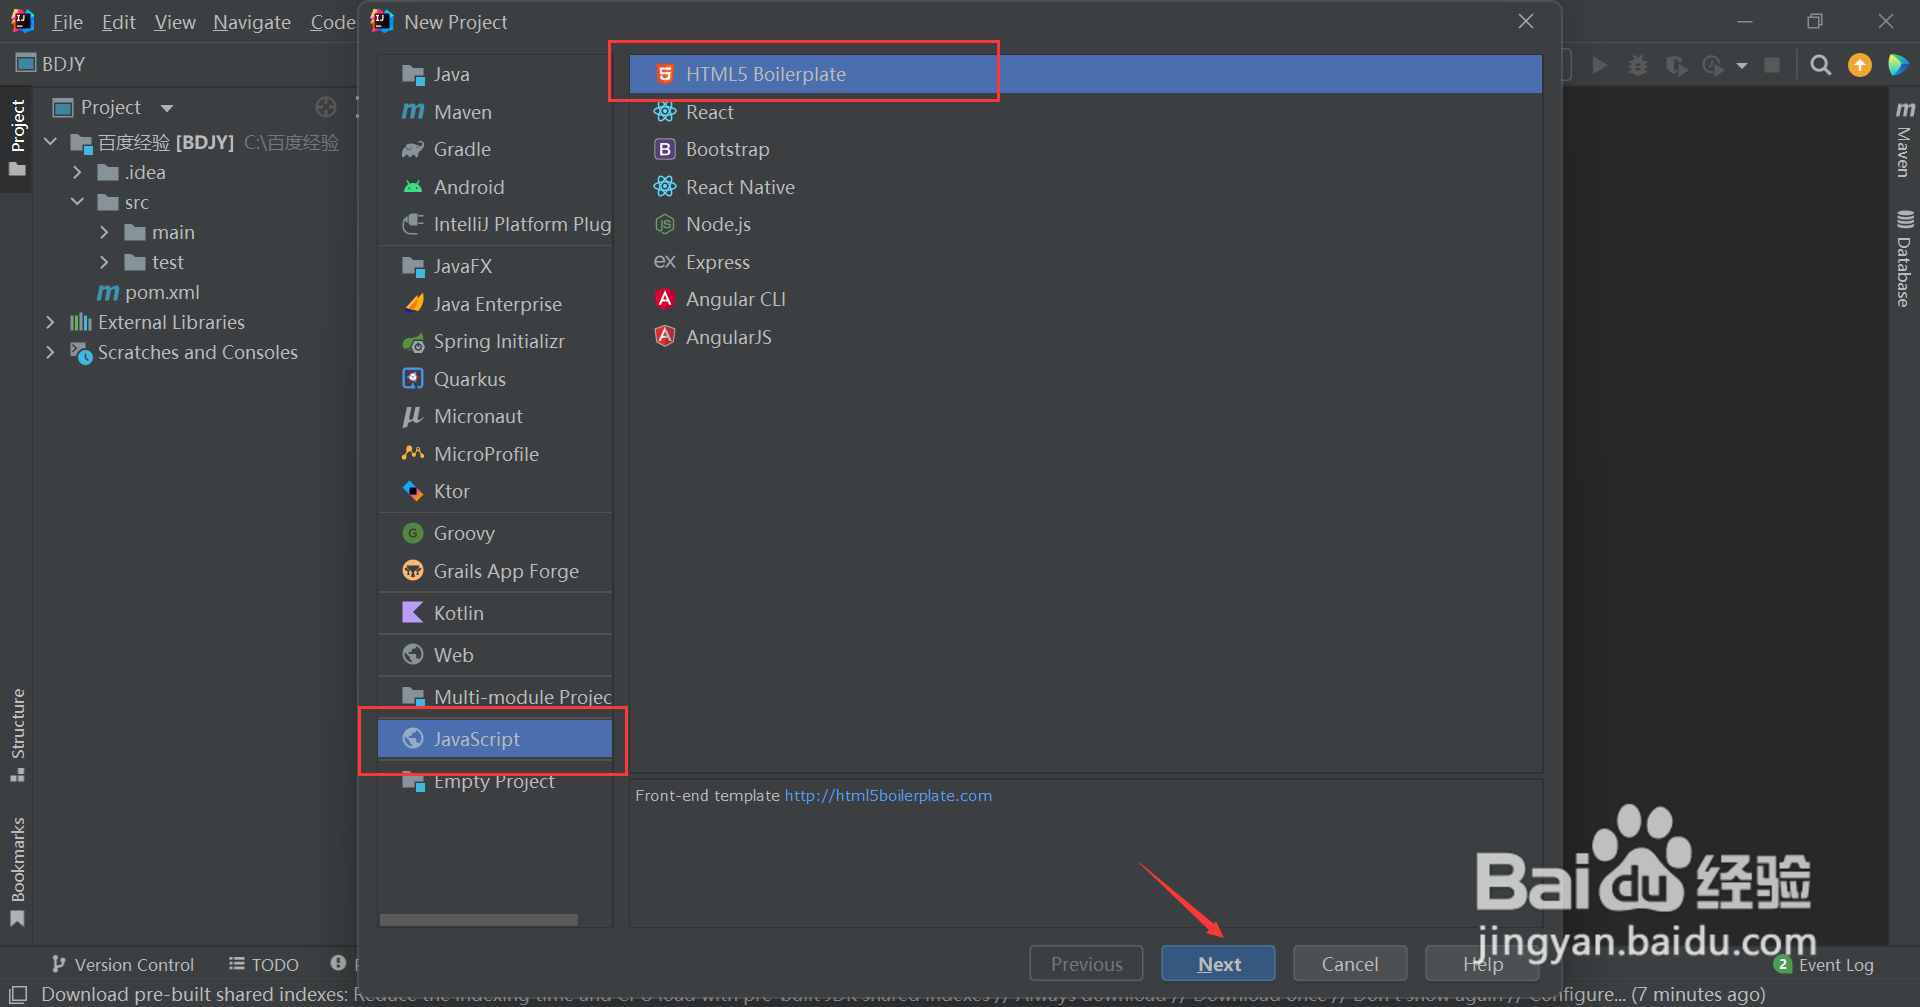Screen dimensions: 1920x1007
Task: Choose Multi-module Project type
Action: coord(495,697)
